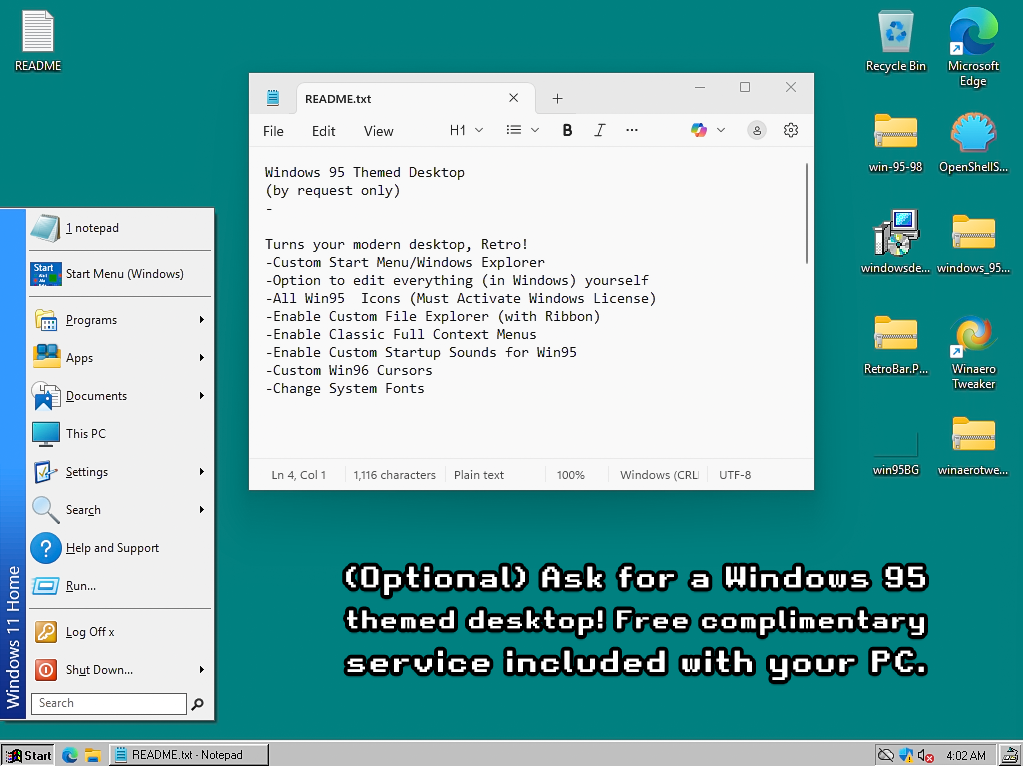Open the windows_95... zip folder
Image resolution: width=1023 pixels, height=766 pixels.
point(973,243)
